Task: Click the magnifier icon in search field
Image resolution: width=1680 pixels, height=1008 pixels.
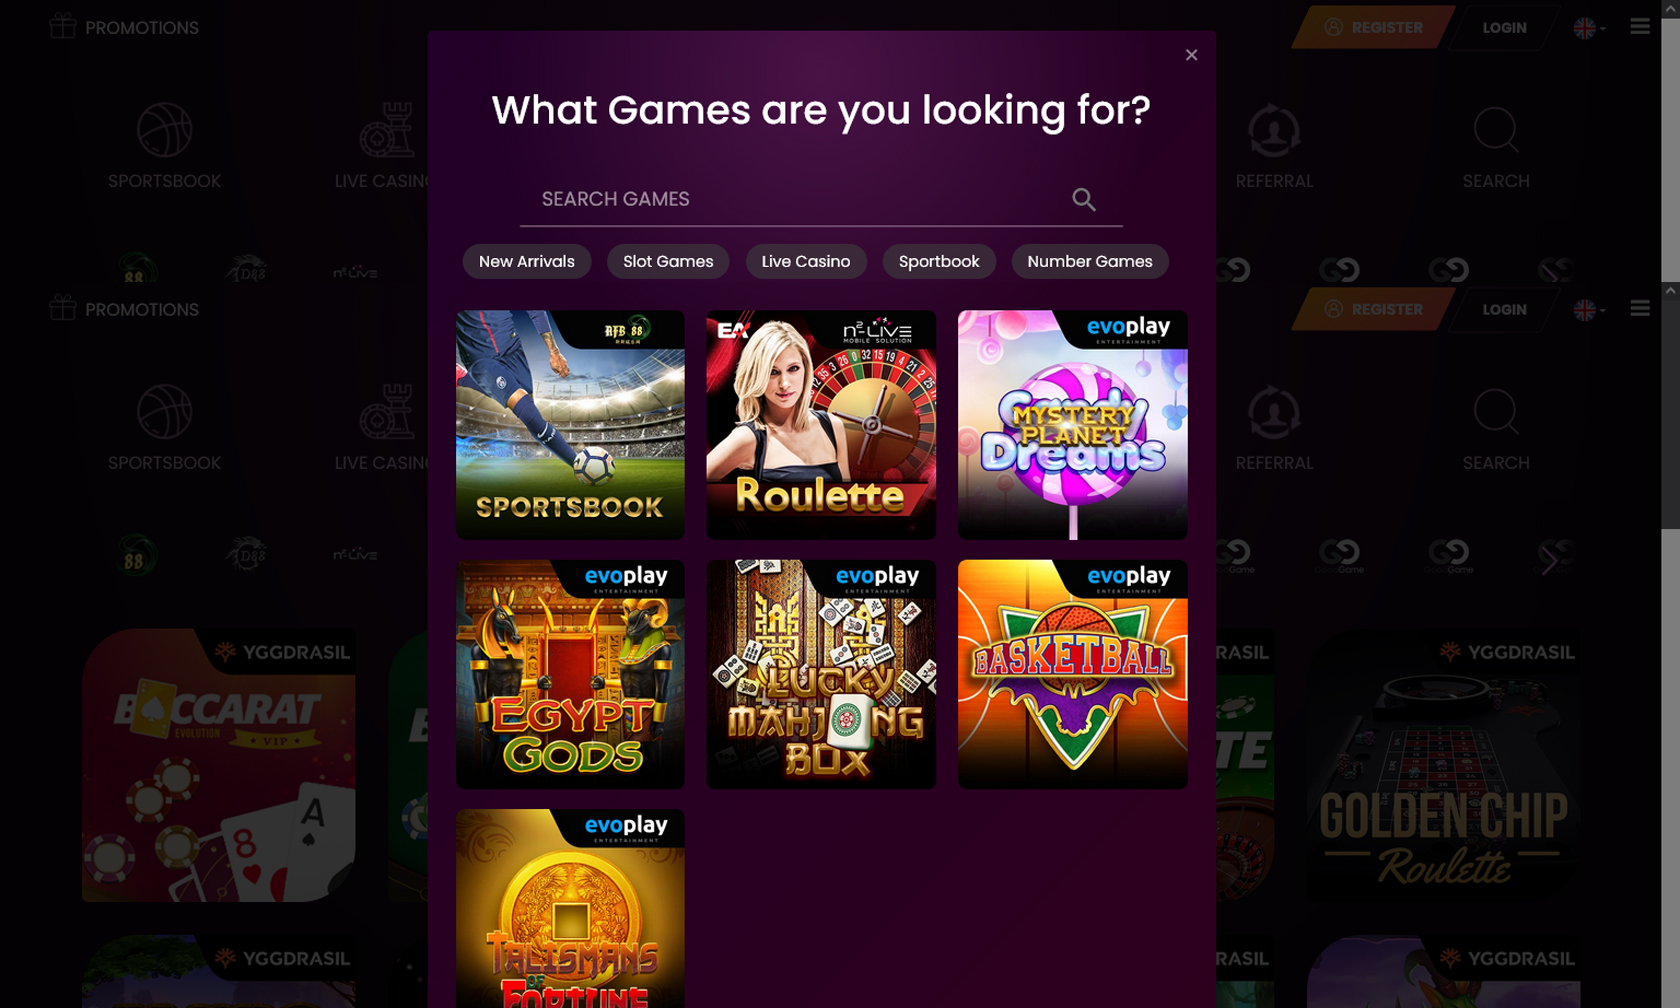Action: (1084, 200)
